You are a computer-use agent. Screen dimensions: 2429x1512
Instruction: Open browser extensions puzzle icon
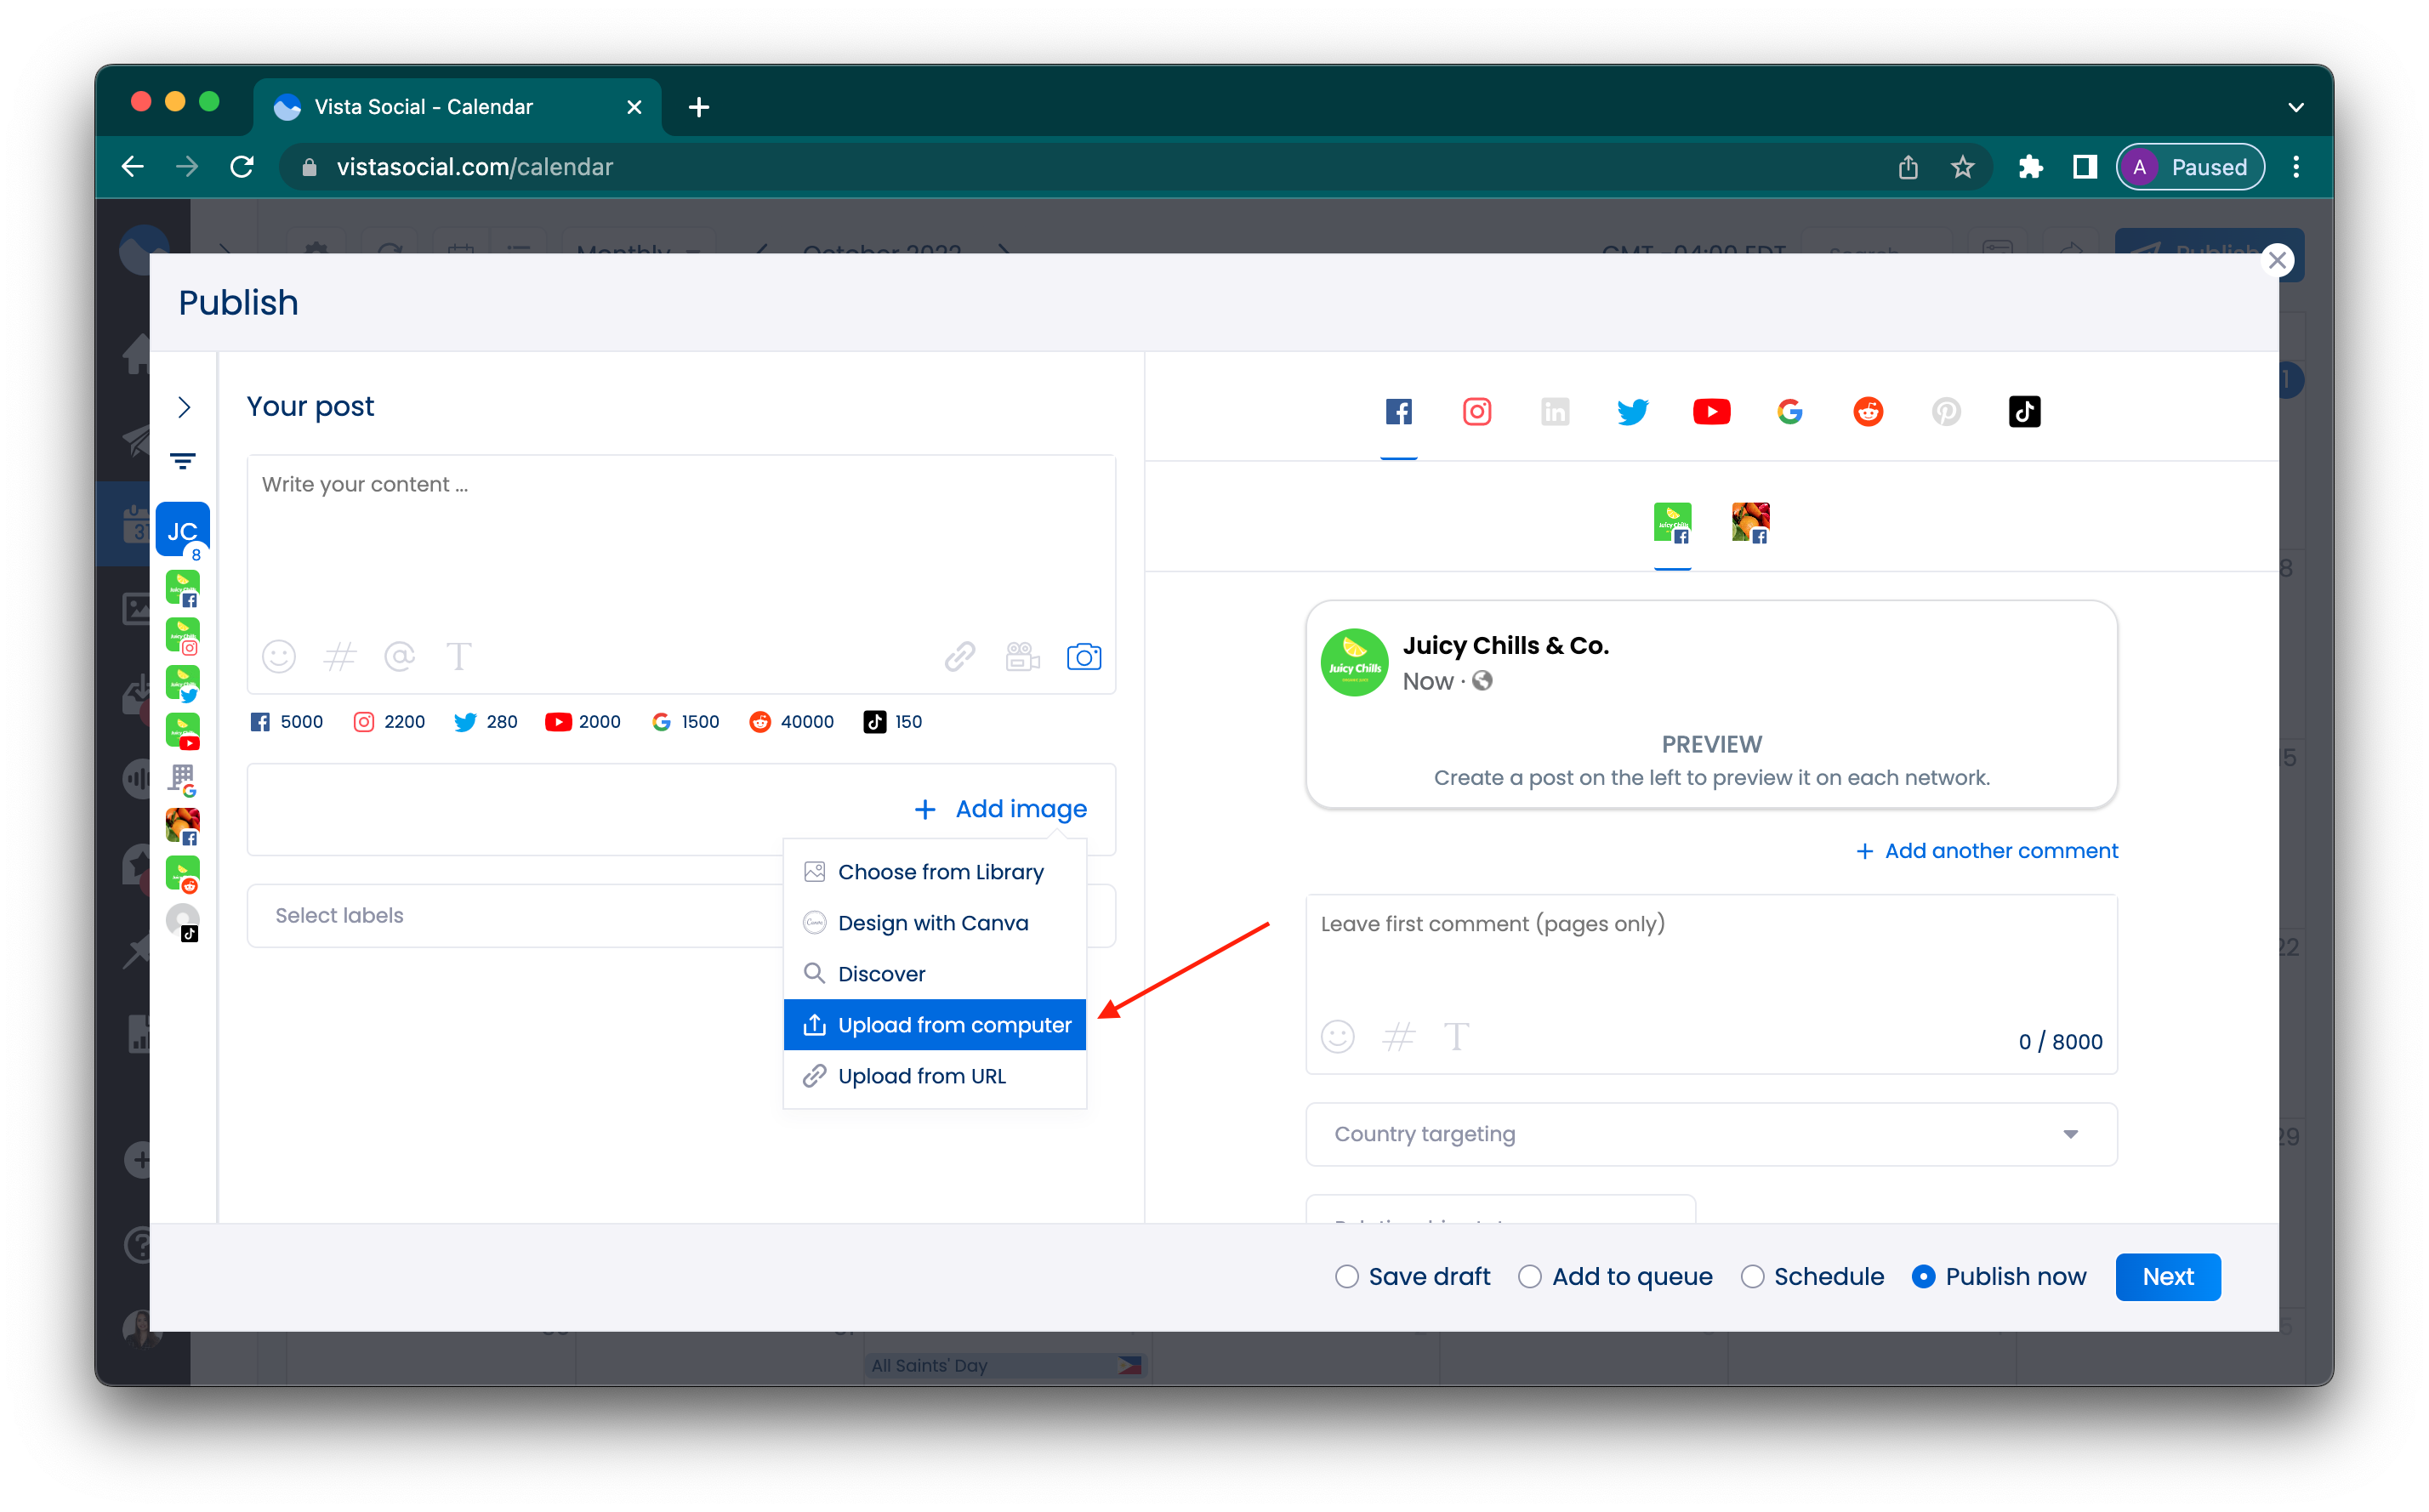pyautogui.click(x=2030, y=167)
